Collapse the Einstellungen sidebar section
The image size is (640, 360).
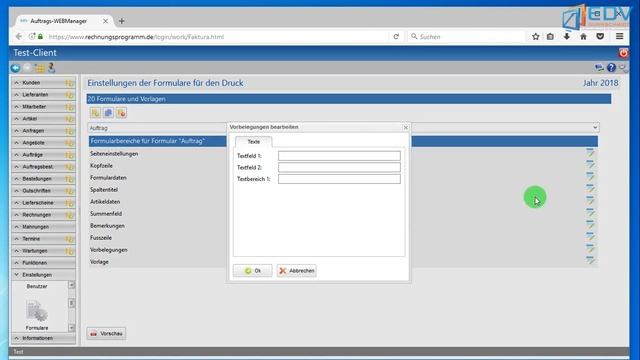tap(43, 275)
